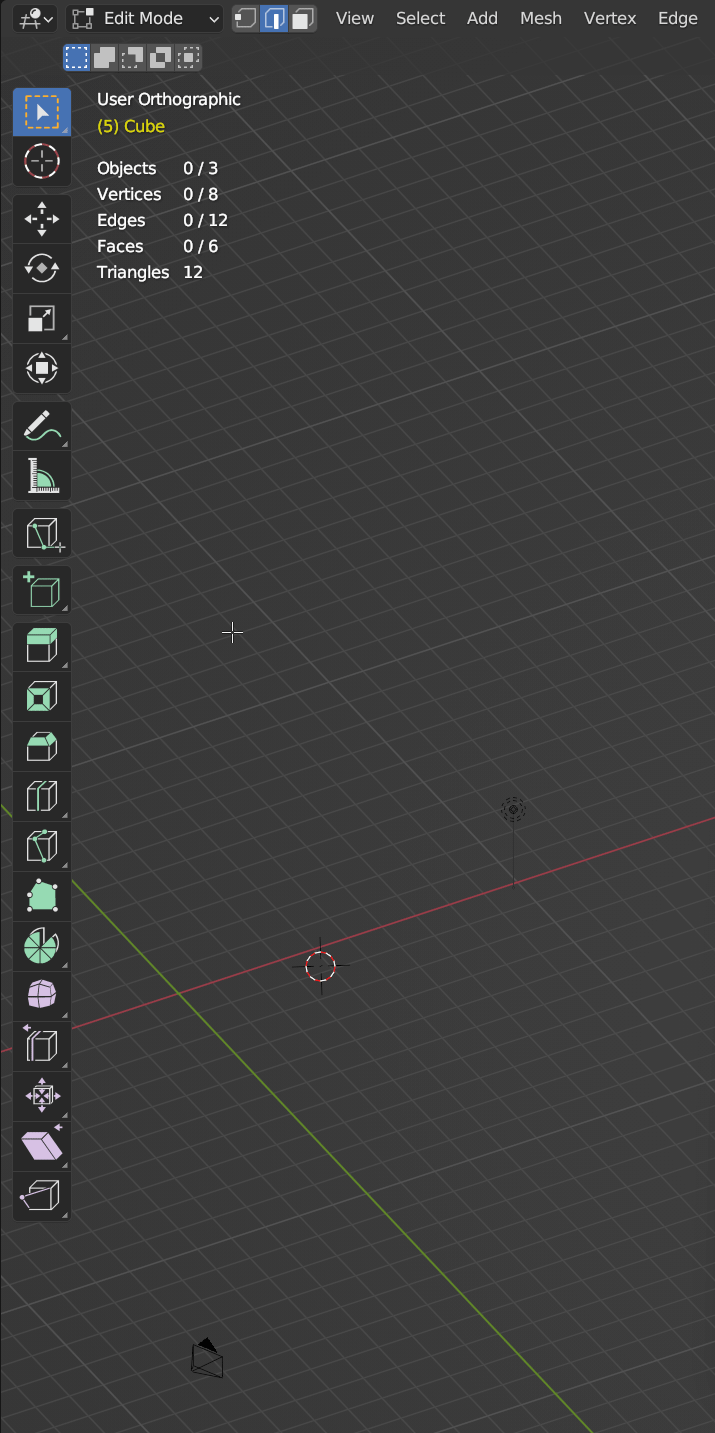Activate the Extrude Region tool
715x1433 pixels.
42,646
